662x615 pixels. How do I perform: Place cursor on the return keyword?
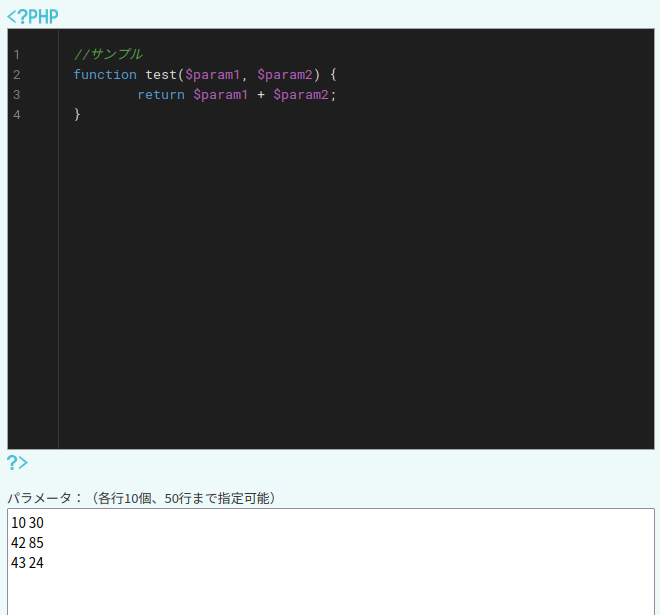coord(160,95)
